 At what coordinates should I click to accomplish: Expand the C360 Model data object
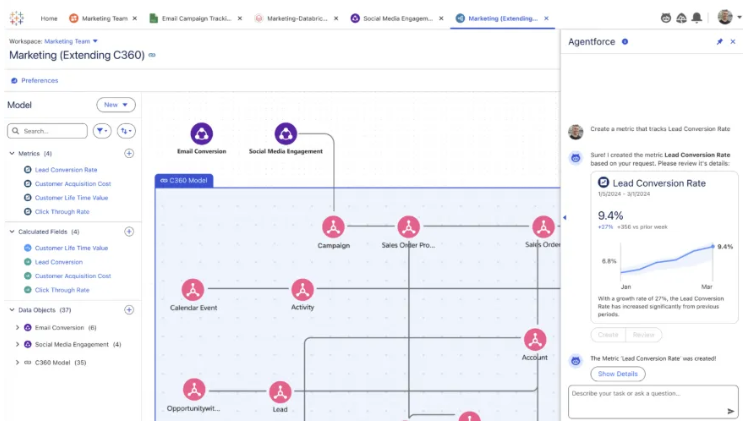18,363
